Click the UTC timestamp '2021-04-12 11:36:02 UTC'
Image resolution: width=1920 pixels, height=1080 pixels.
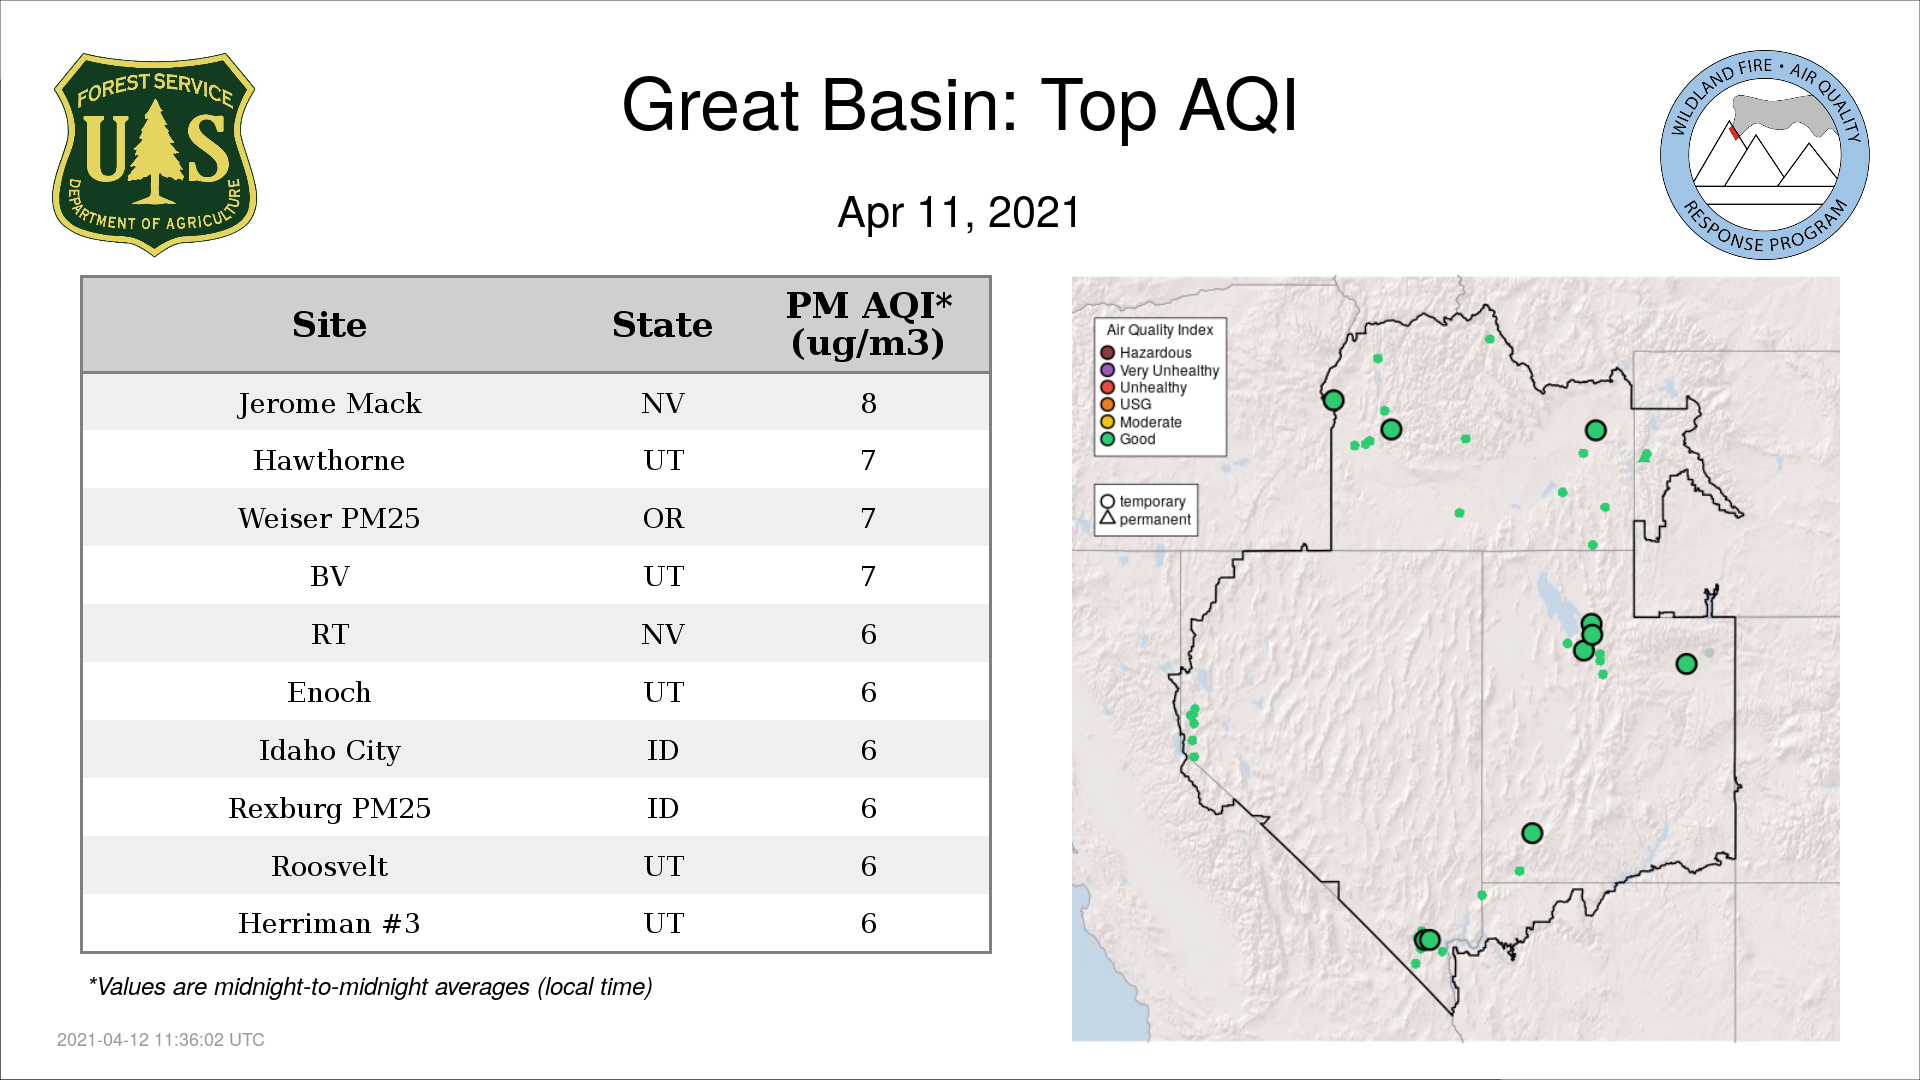click(x=161, y=1040)
